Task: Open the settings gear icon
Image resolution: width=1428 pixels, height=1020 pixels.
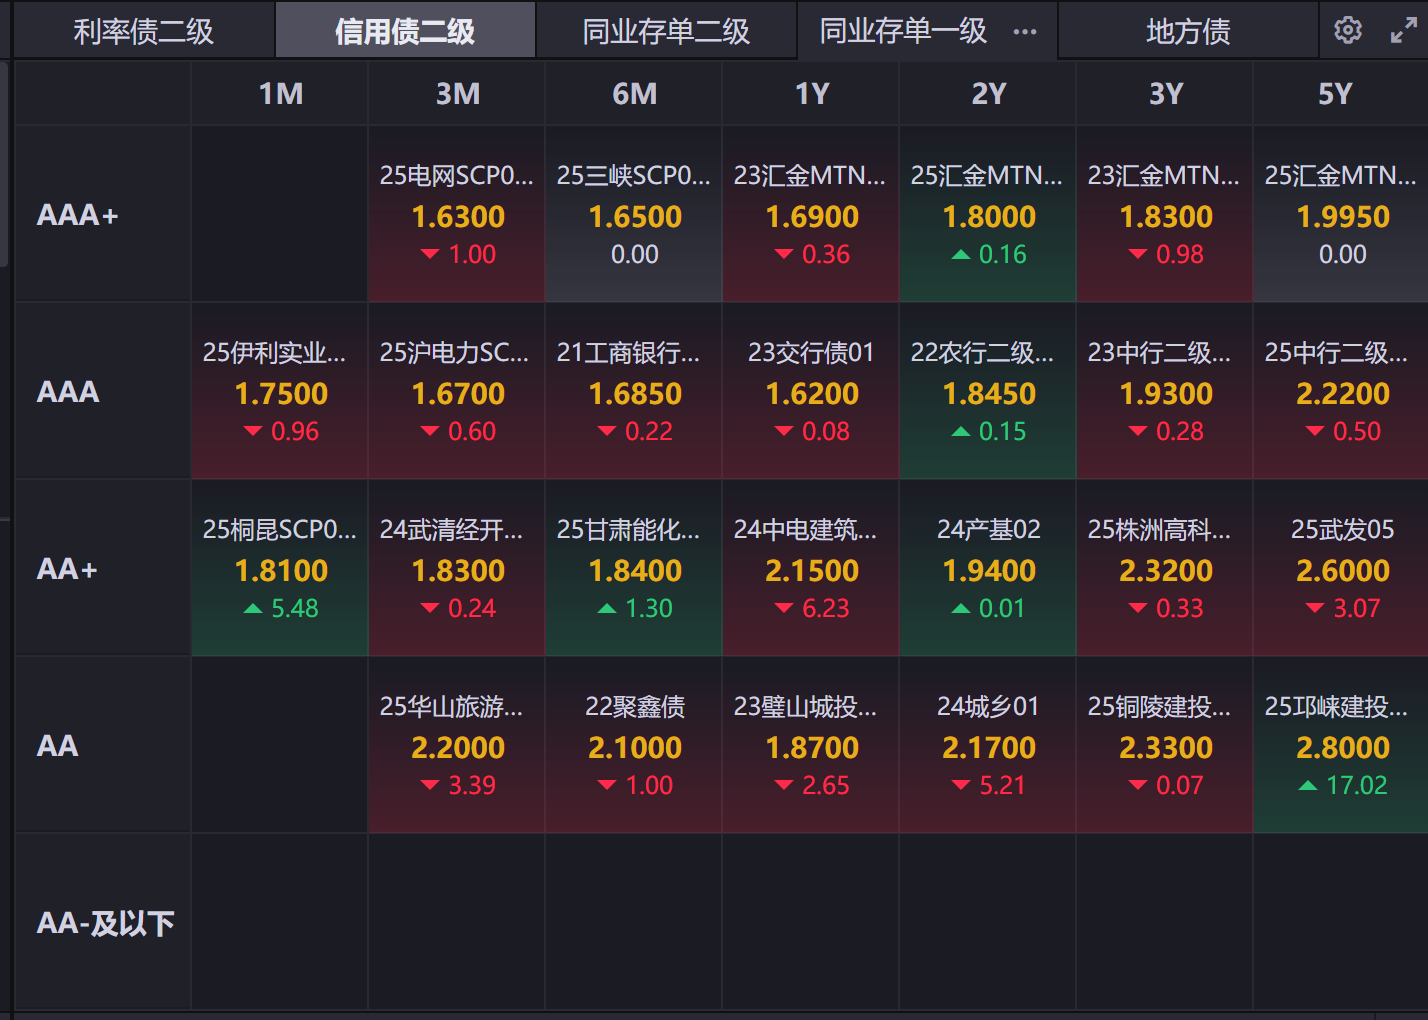Action: (x=1348, y=31)
